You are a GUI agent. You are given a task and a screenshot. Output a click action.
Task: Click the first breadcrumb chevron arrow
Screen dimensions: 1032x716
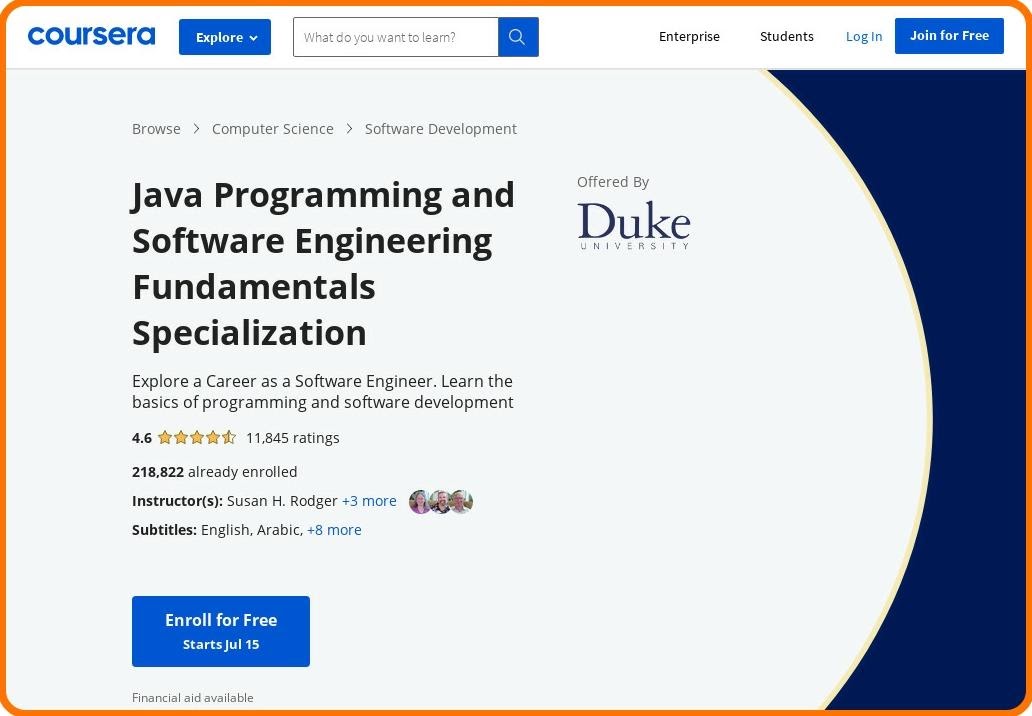[196, 129]
